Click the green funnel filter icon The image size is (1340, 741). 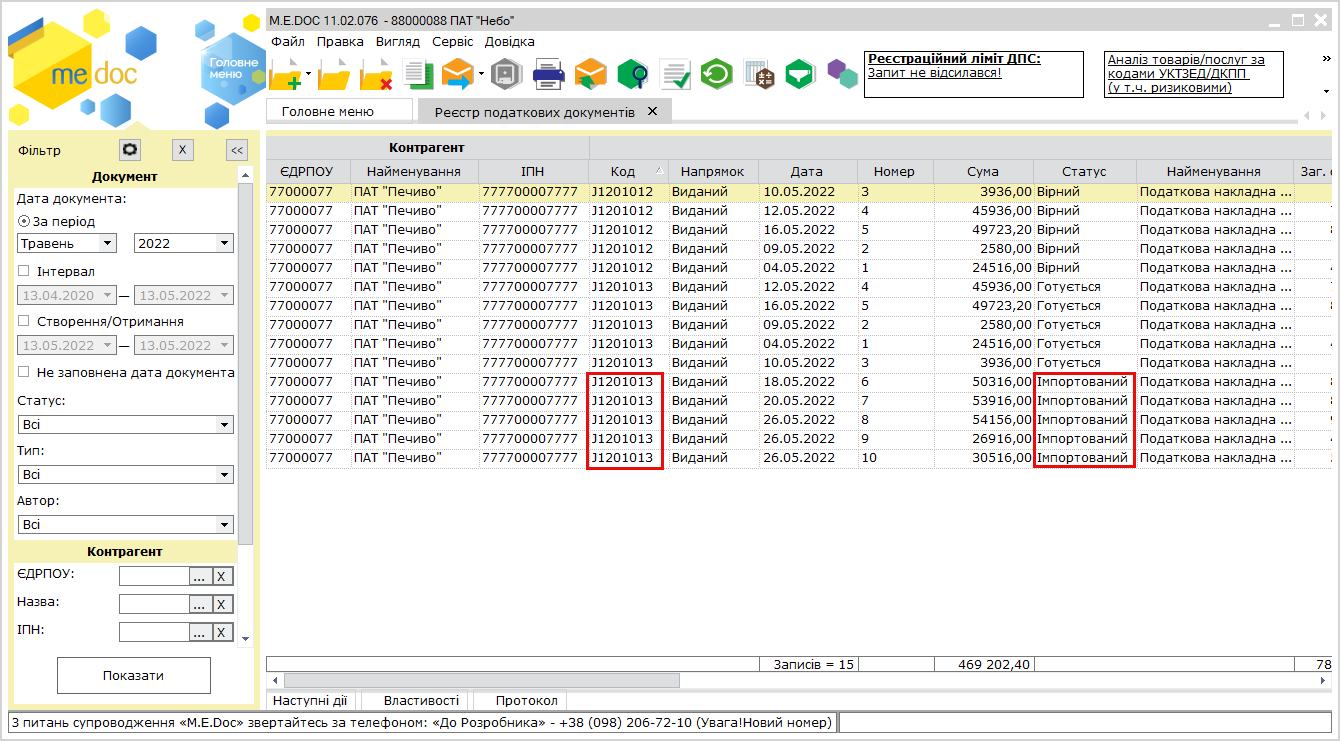(x=799, y=74)
